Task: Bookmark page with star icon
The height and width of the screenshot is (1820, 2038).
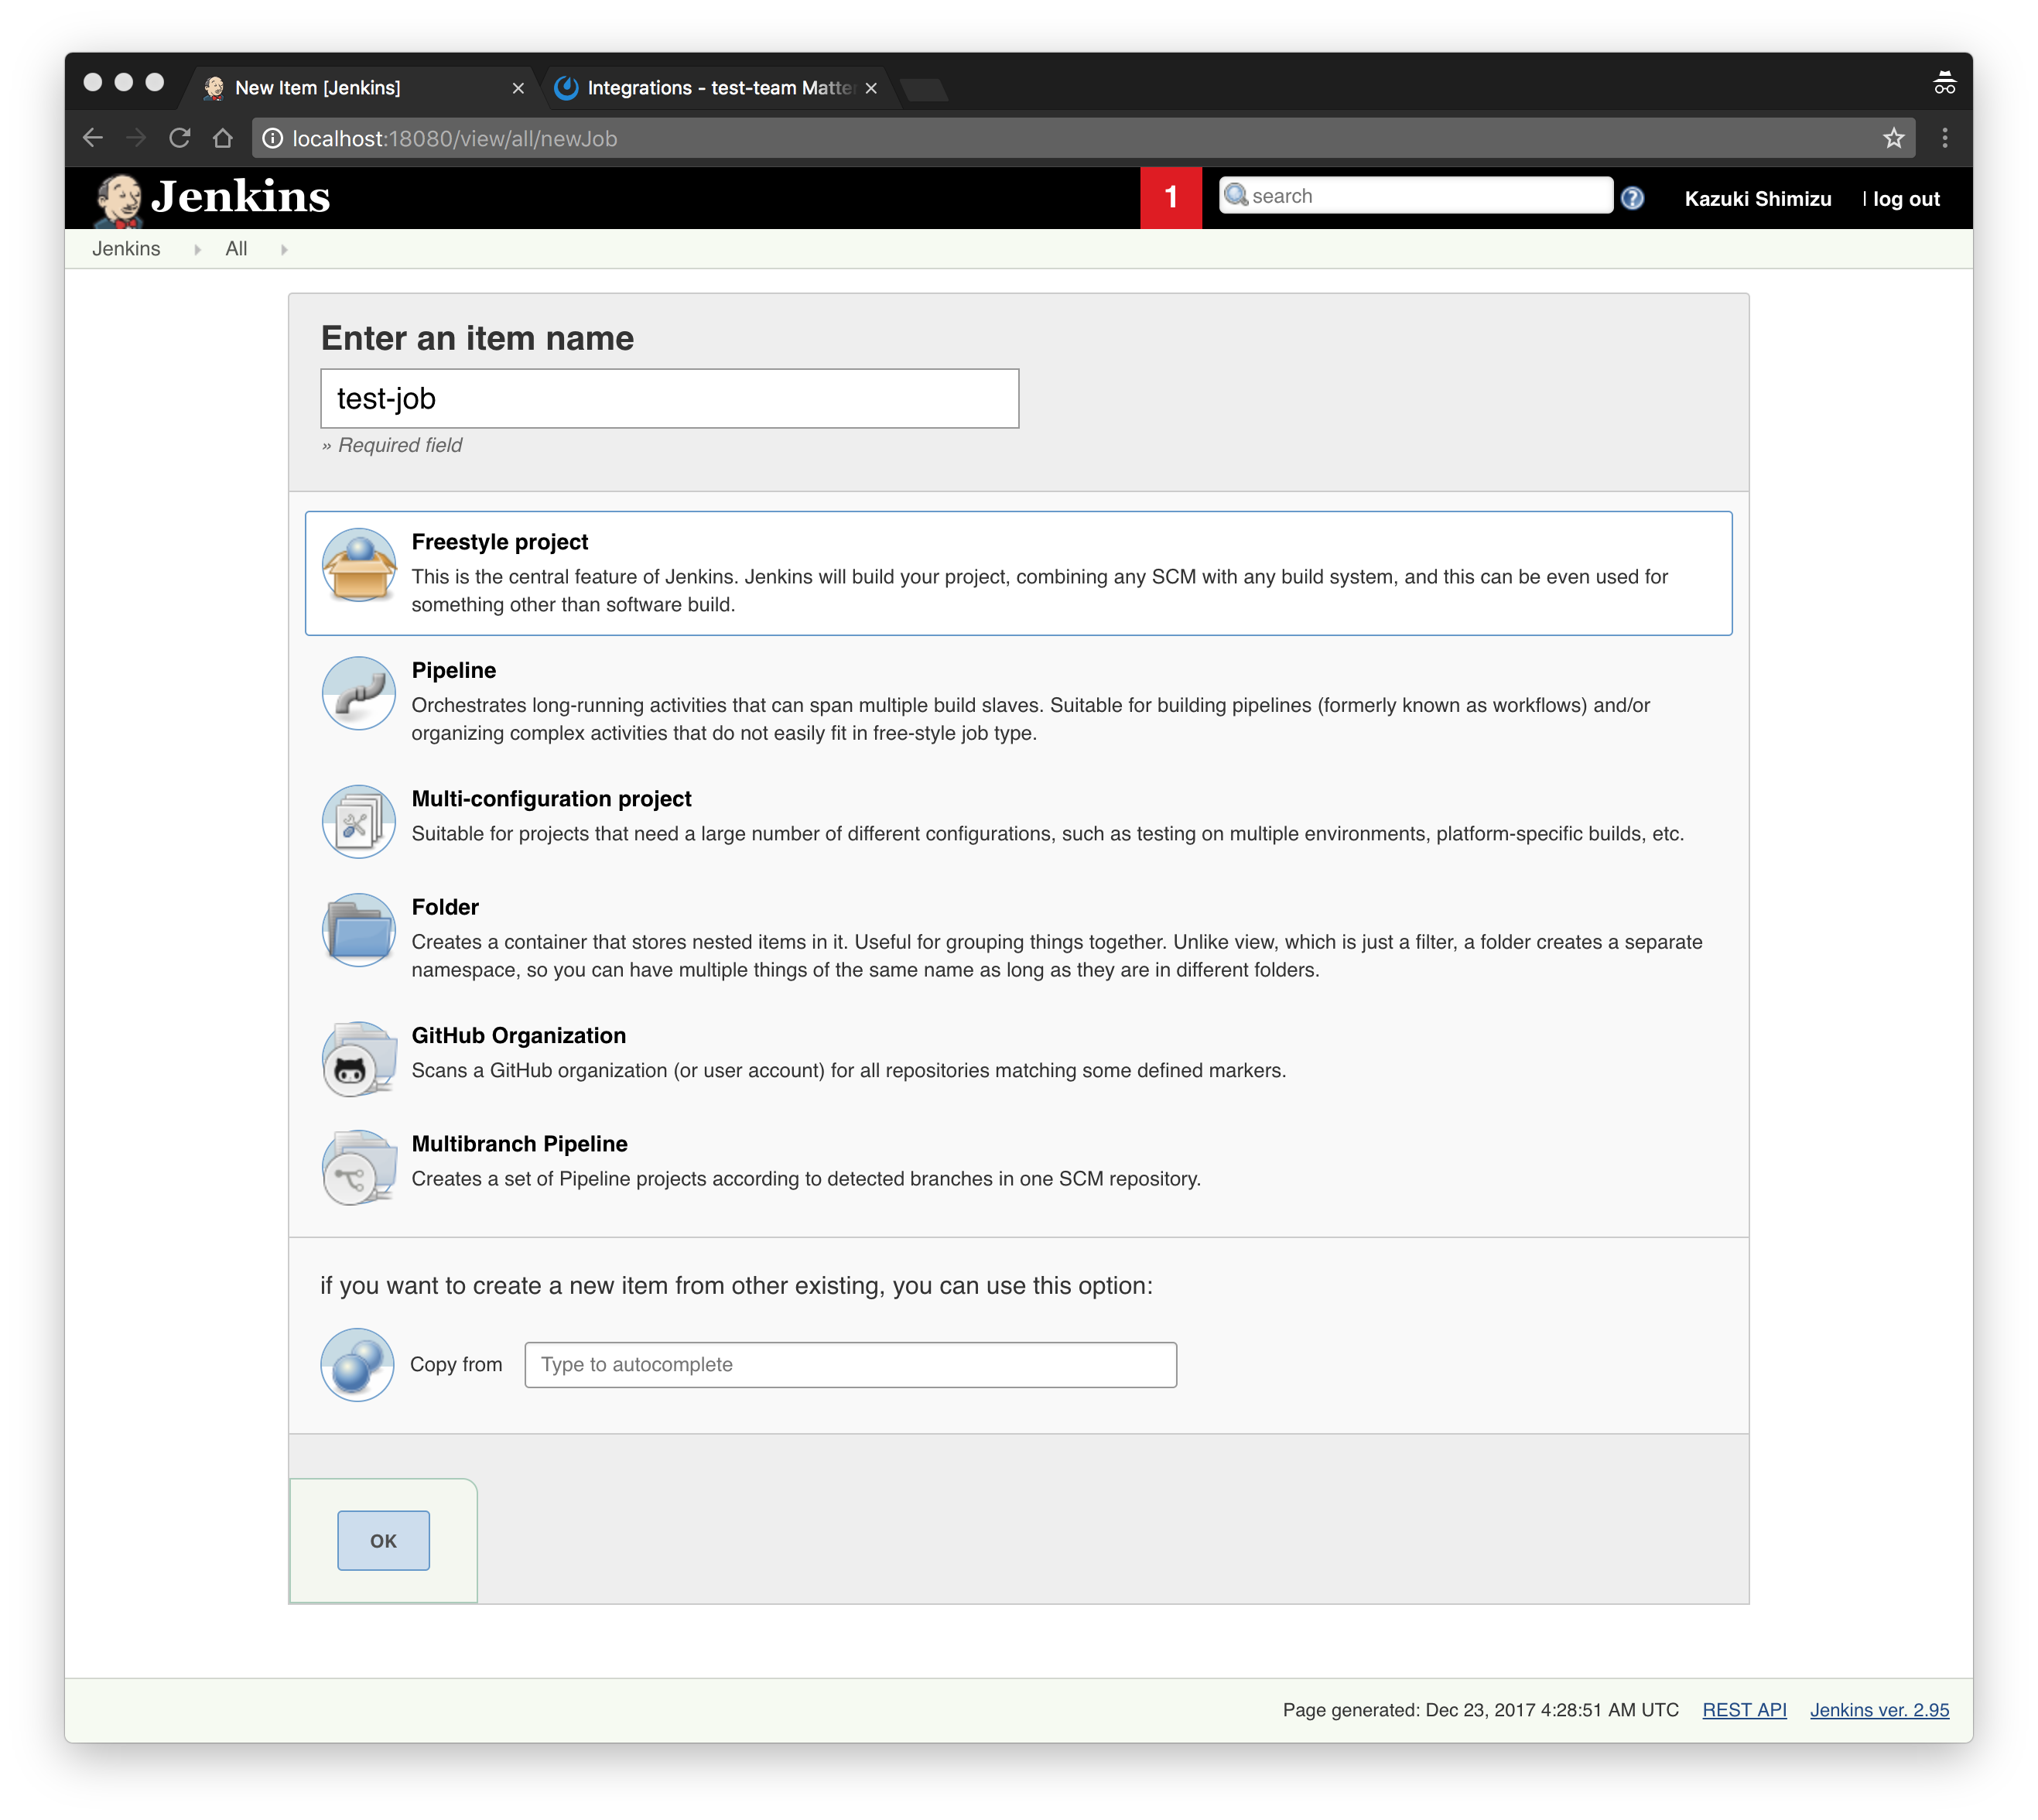Action: 1893,138
